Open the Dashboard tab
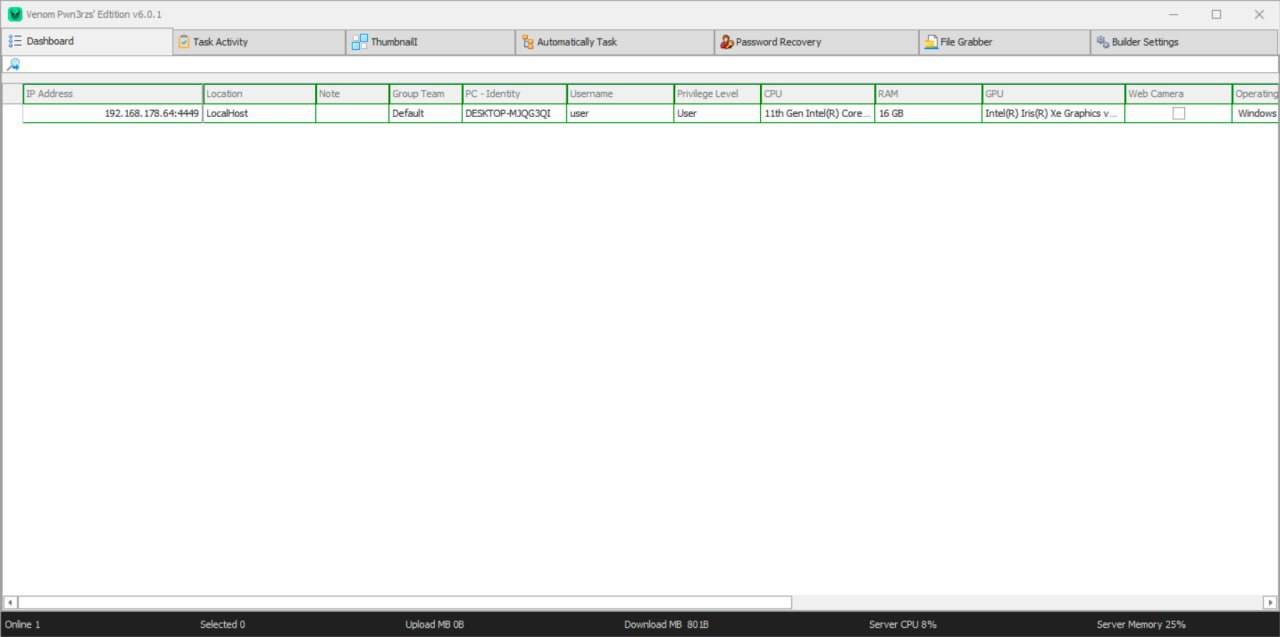This screenshot has height=637, width=1280. coord(87,42)
